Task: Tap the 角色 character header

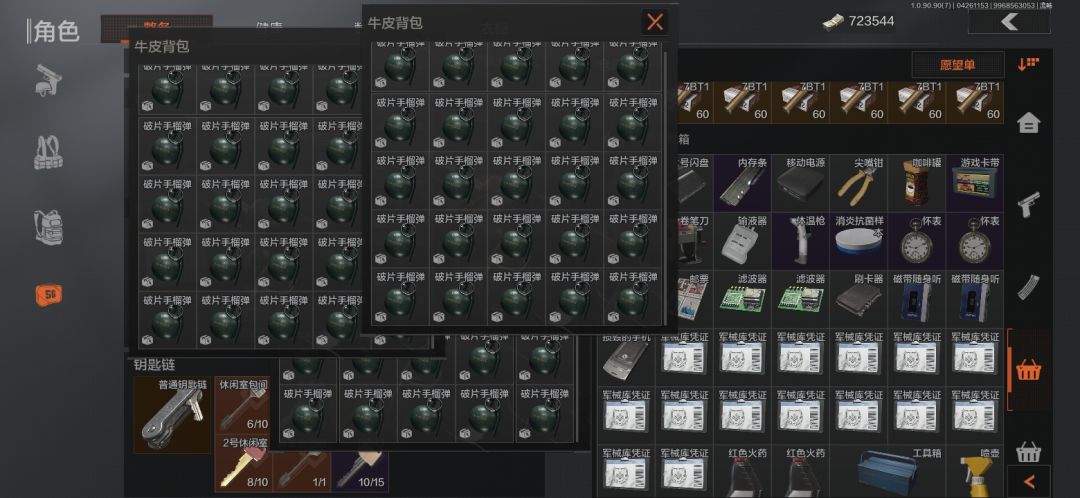Action: pos(56,31)
